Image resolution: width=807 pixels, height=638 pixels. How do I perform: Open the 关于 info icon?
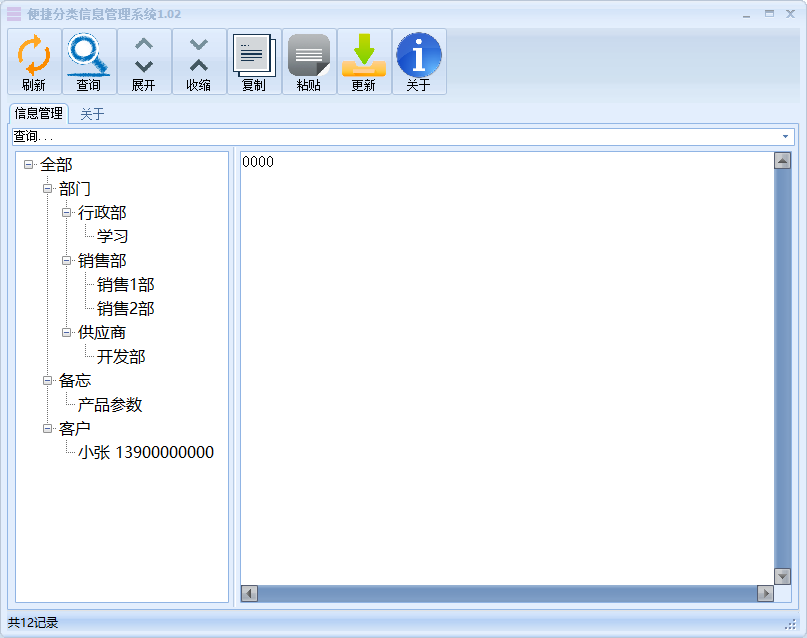(x=418, y=55)
